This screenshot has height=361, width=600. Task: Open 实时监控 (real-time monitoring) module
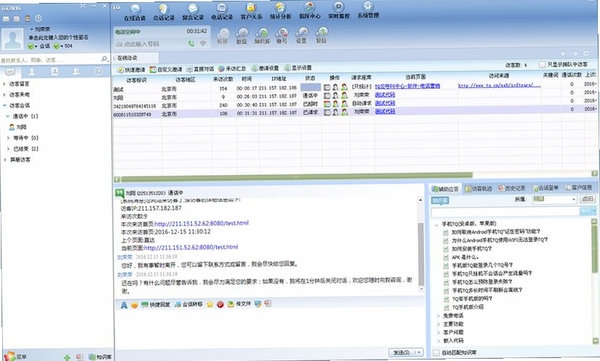click(x=339, y=11)
